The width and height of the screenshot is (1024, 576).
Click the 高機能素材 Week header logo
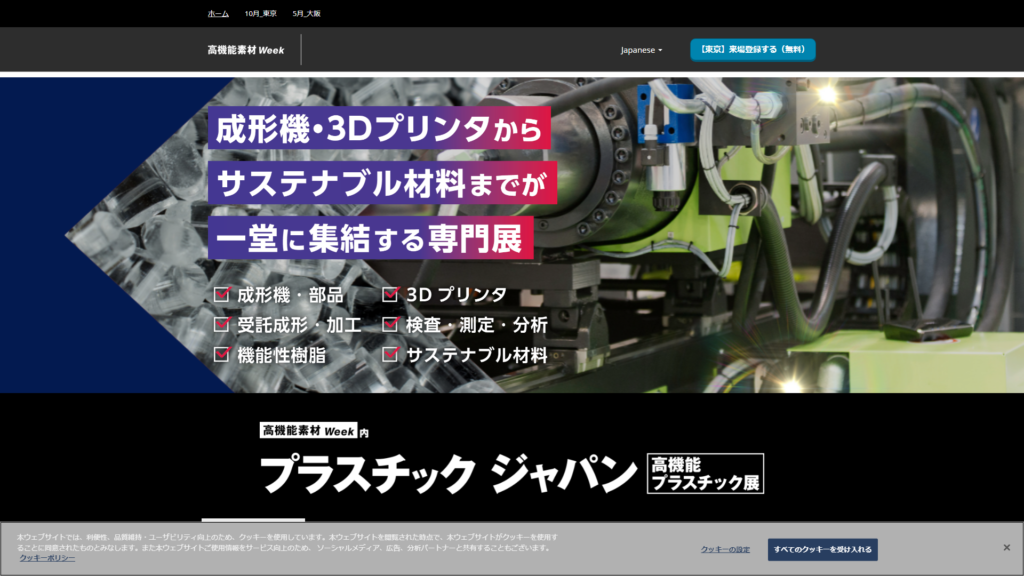pyautogui.click(x=246, y=50)
